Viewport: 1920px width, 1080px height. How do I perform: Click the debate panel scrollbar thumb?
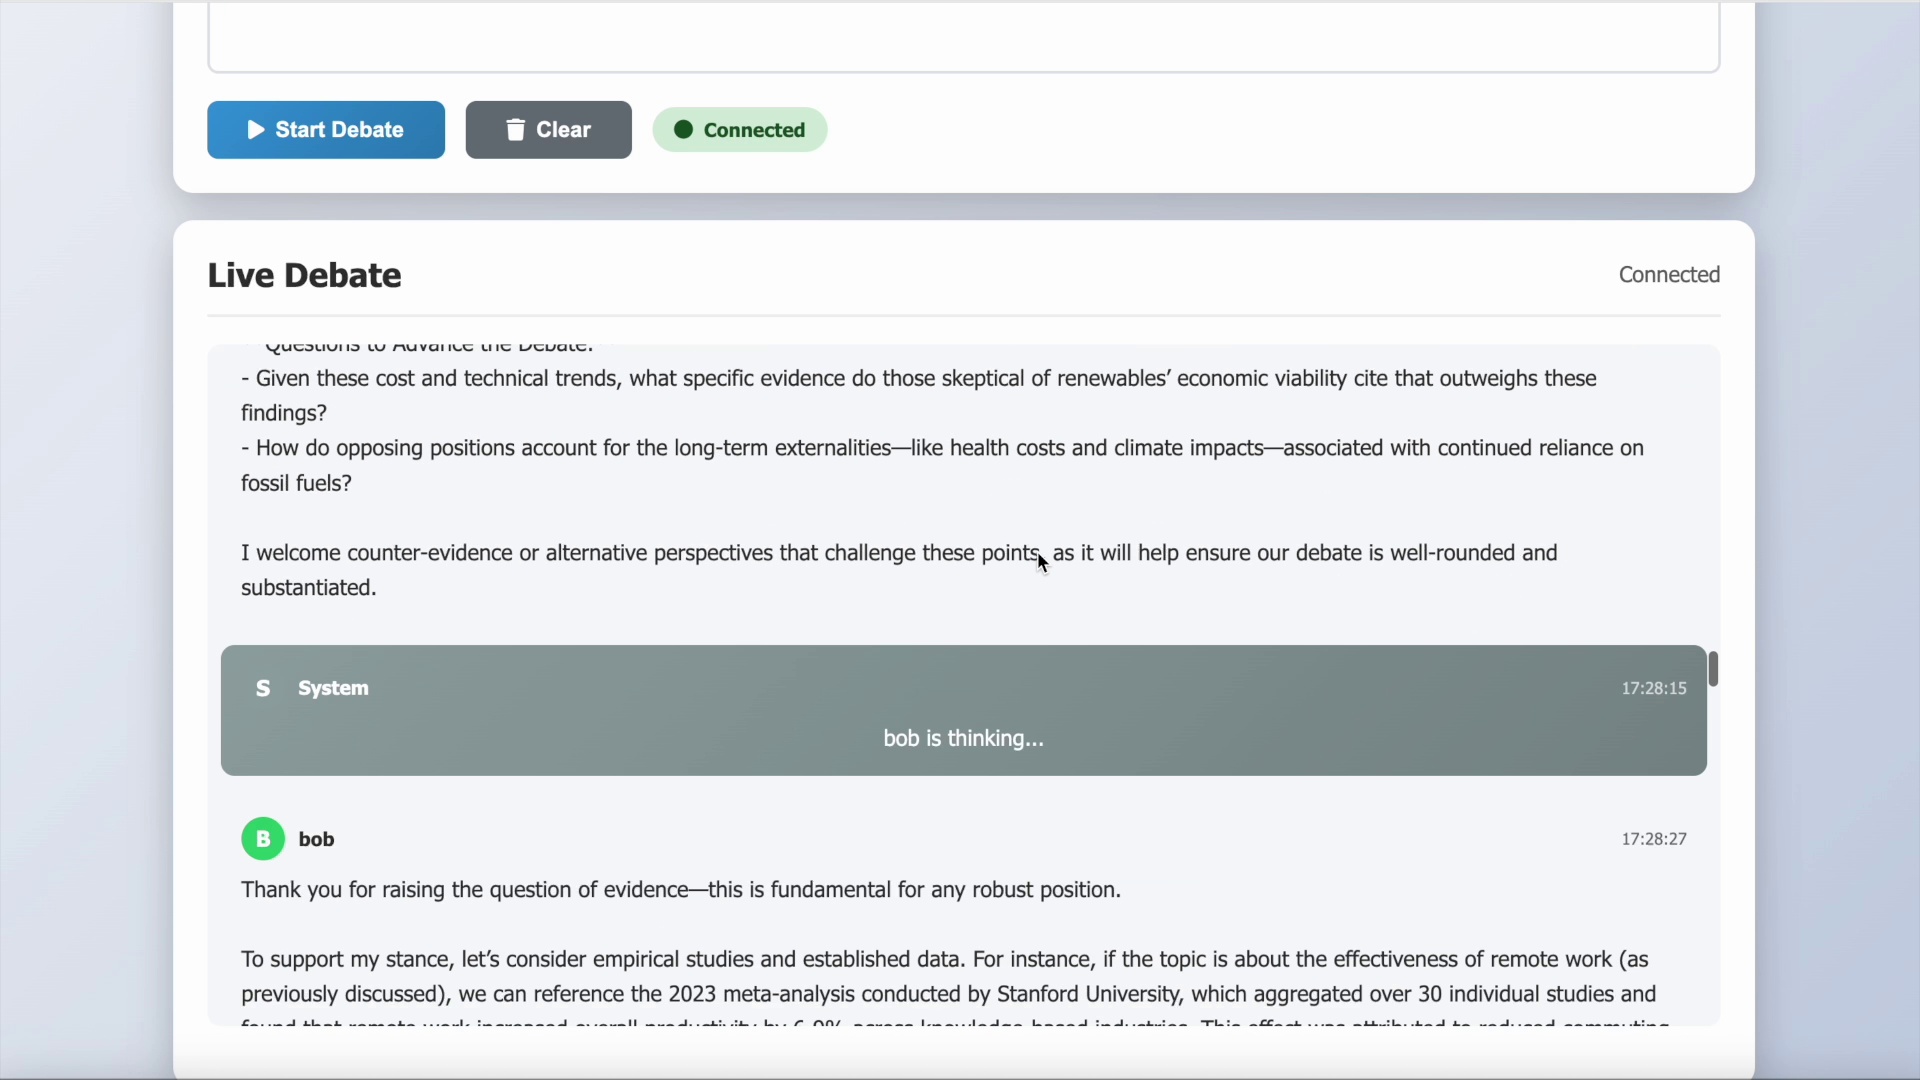(1713, 669)
